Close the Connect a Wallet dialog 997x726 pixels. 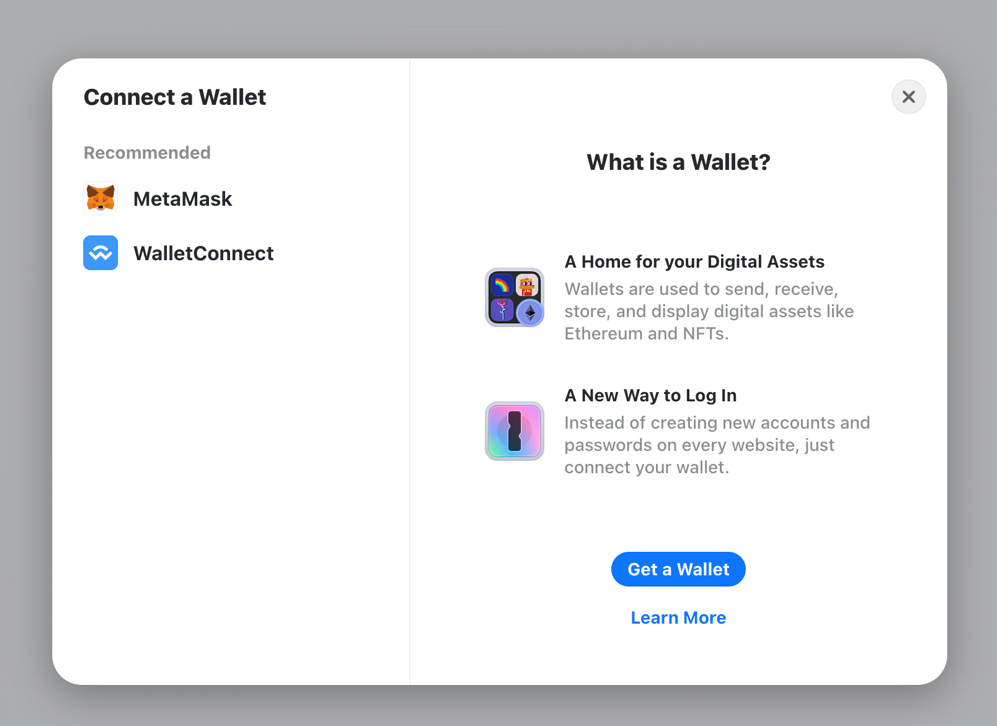coord(908,97)
